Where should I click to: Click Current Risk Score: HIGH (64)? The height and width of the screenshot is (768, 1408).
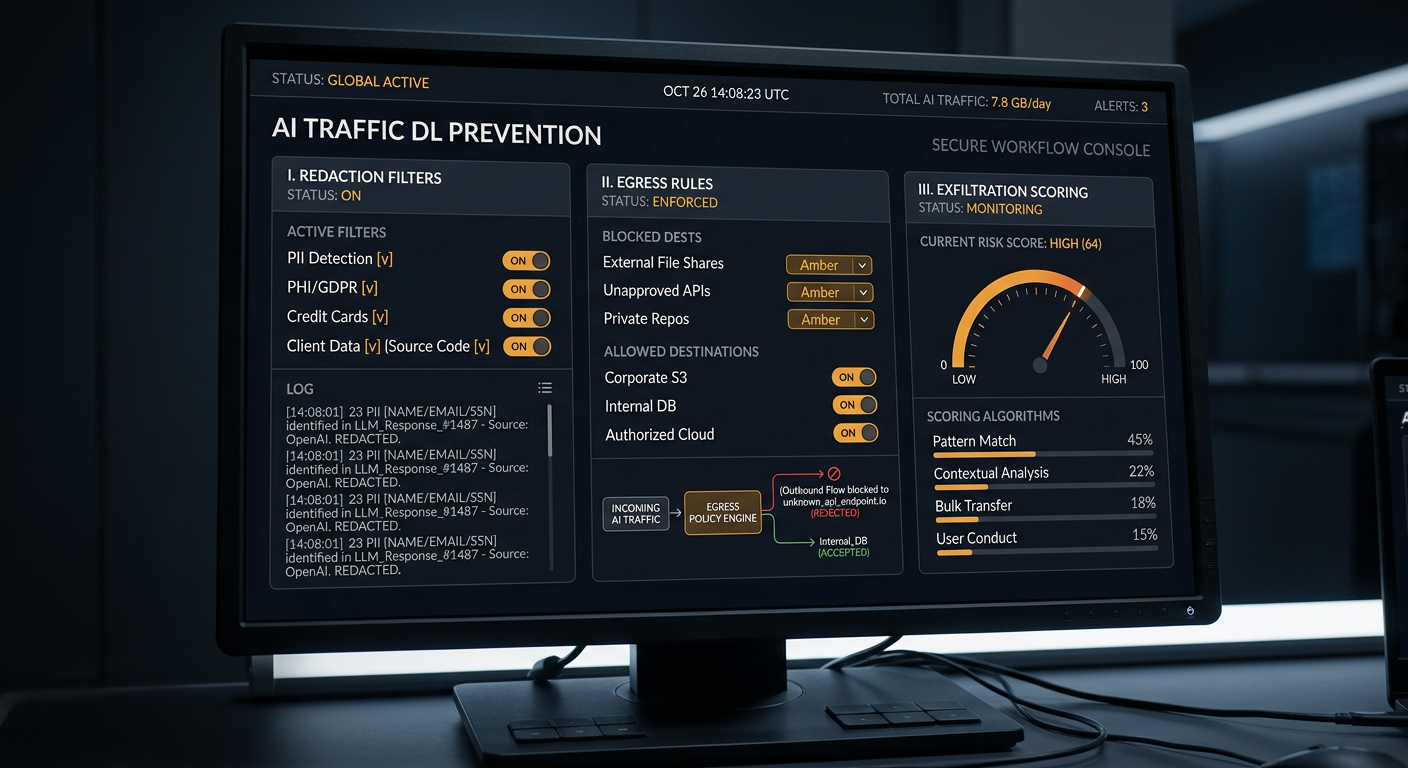(x=1010, y=242)
